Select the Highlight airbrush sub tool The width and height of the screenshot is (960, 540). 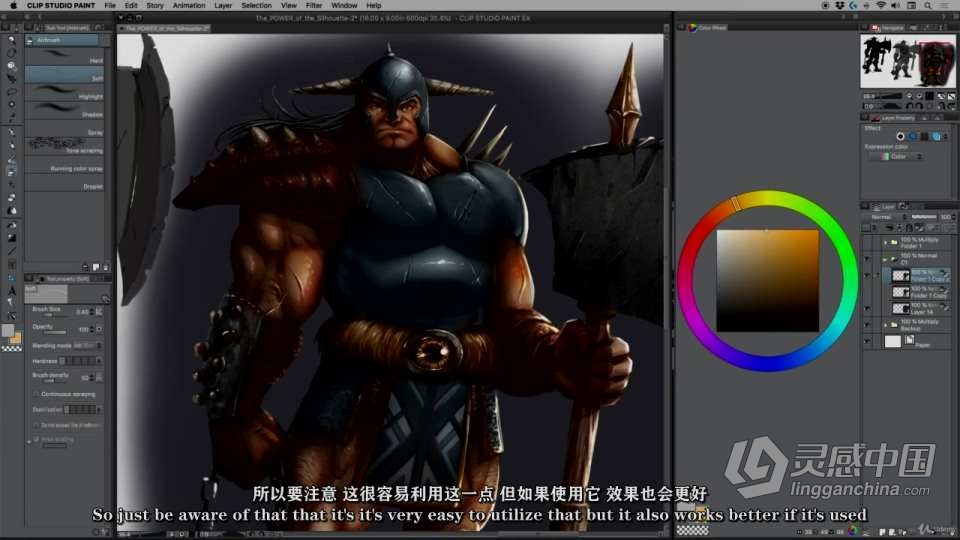(x=64, y=93)
